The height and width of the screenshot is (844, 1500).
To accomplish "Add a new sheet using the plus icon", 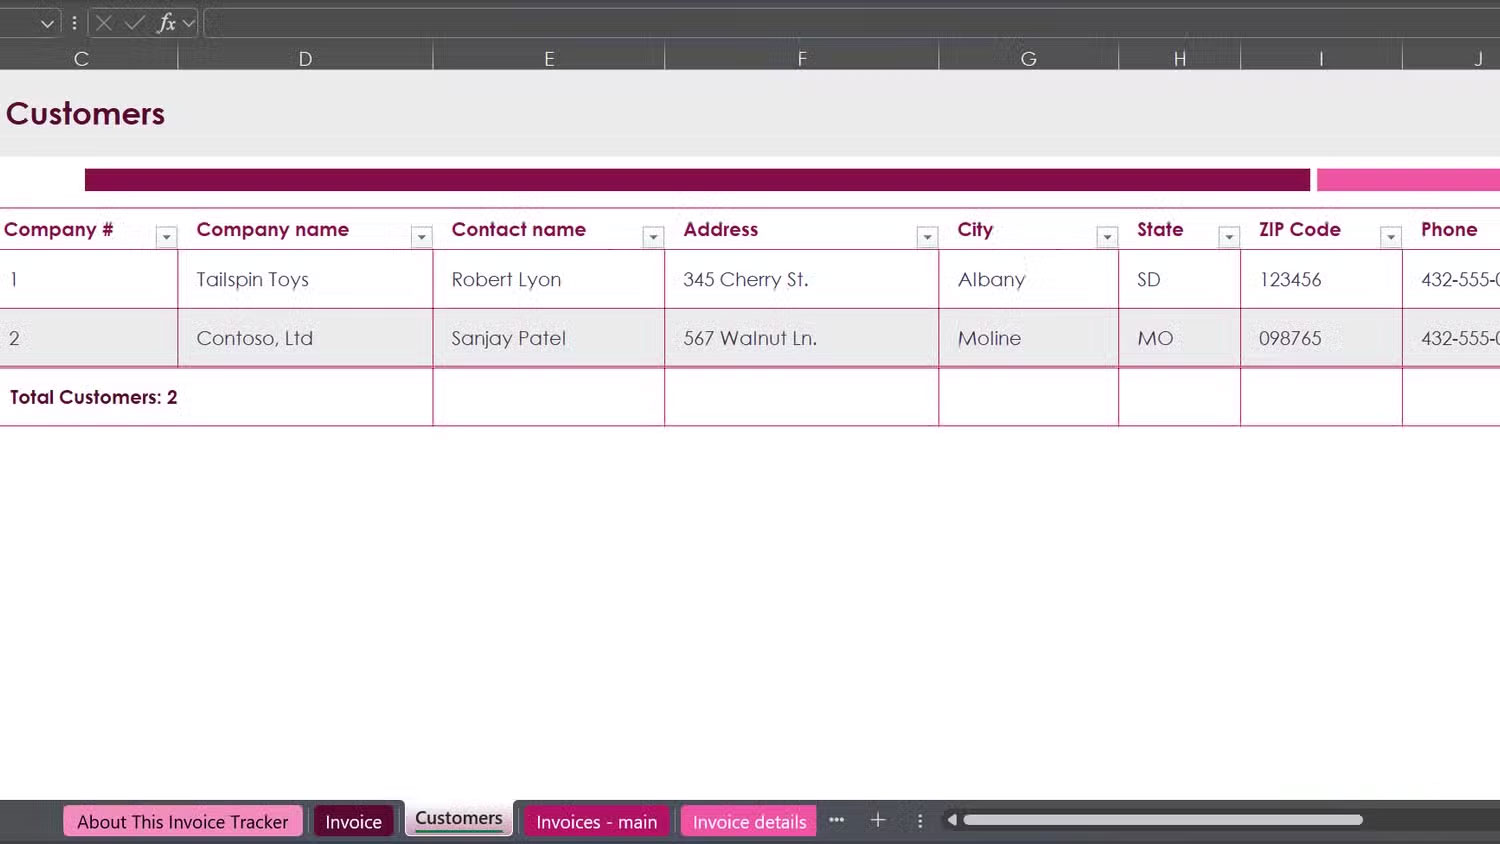I will click(877, 820).
